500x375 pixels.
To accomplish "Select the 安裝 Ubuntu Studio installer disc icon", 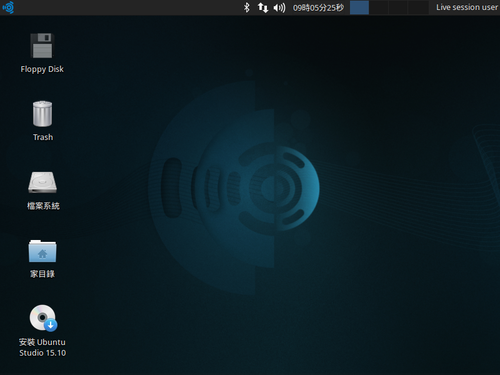I will (x=43, y=318).
